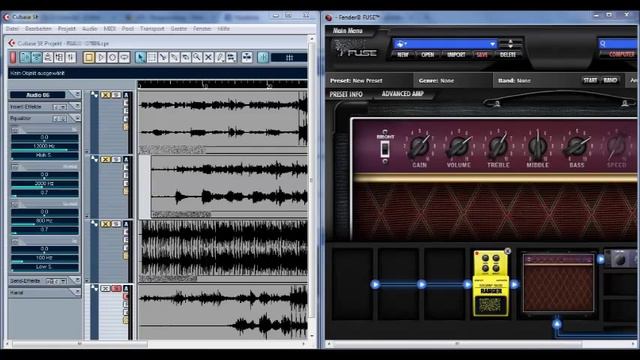Select the Glue tool
The width and height of the screenshot is (640, 360).
(x=174, y=58)
